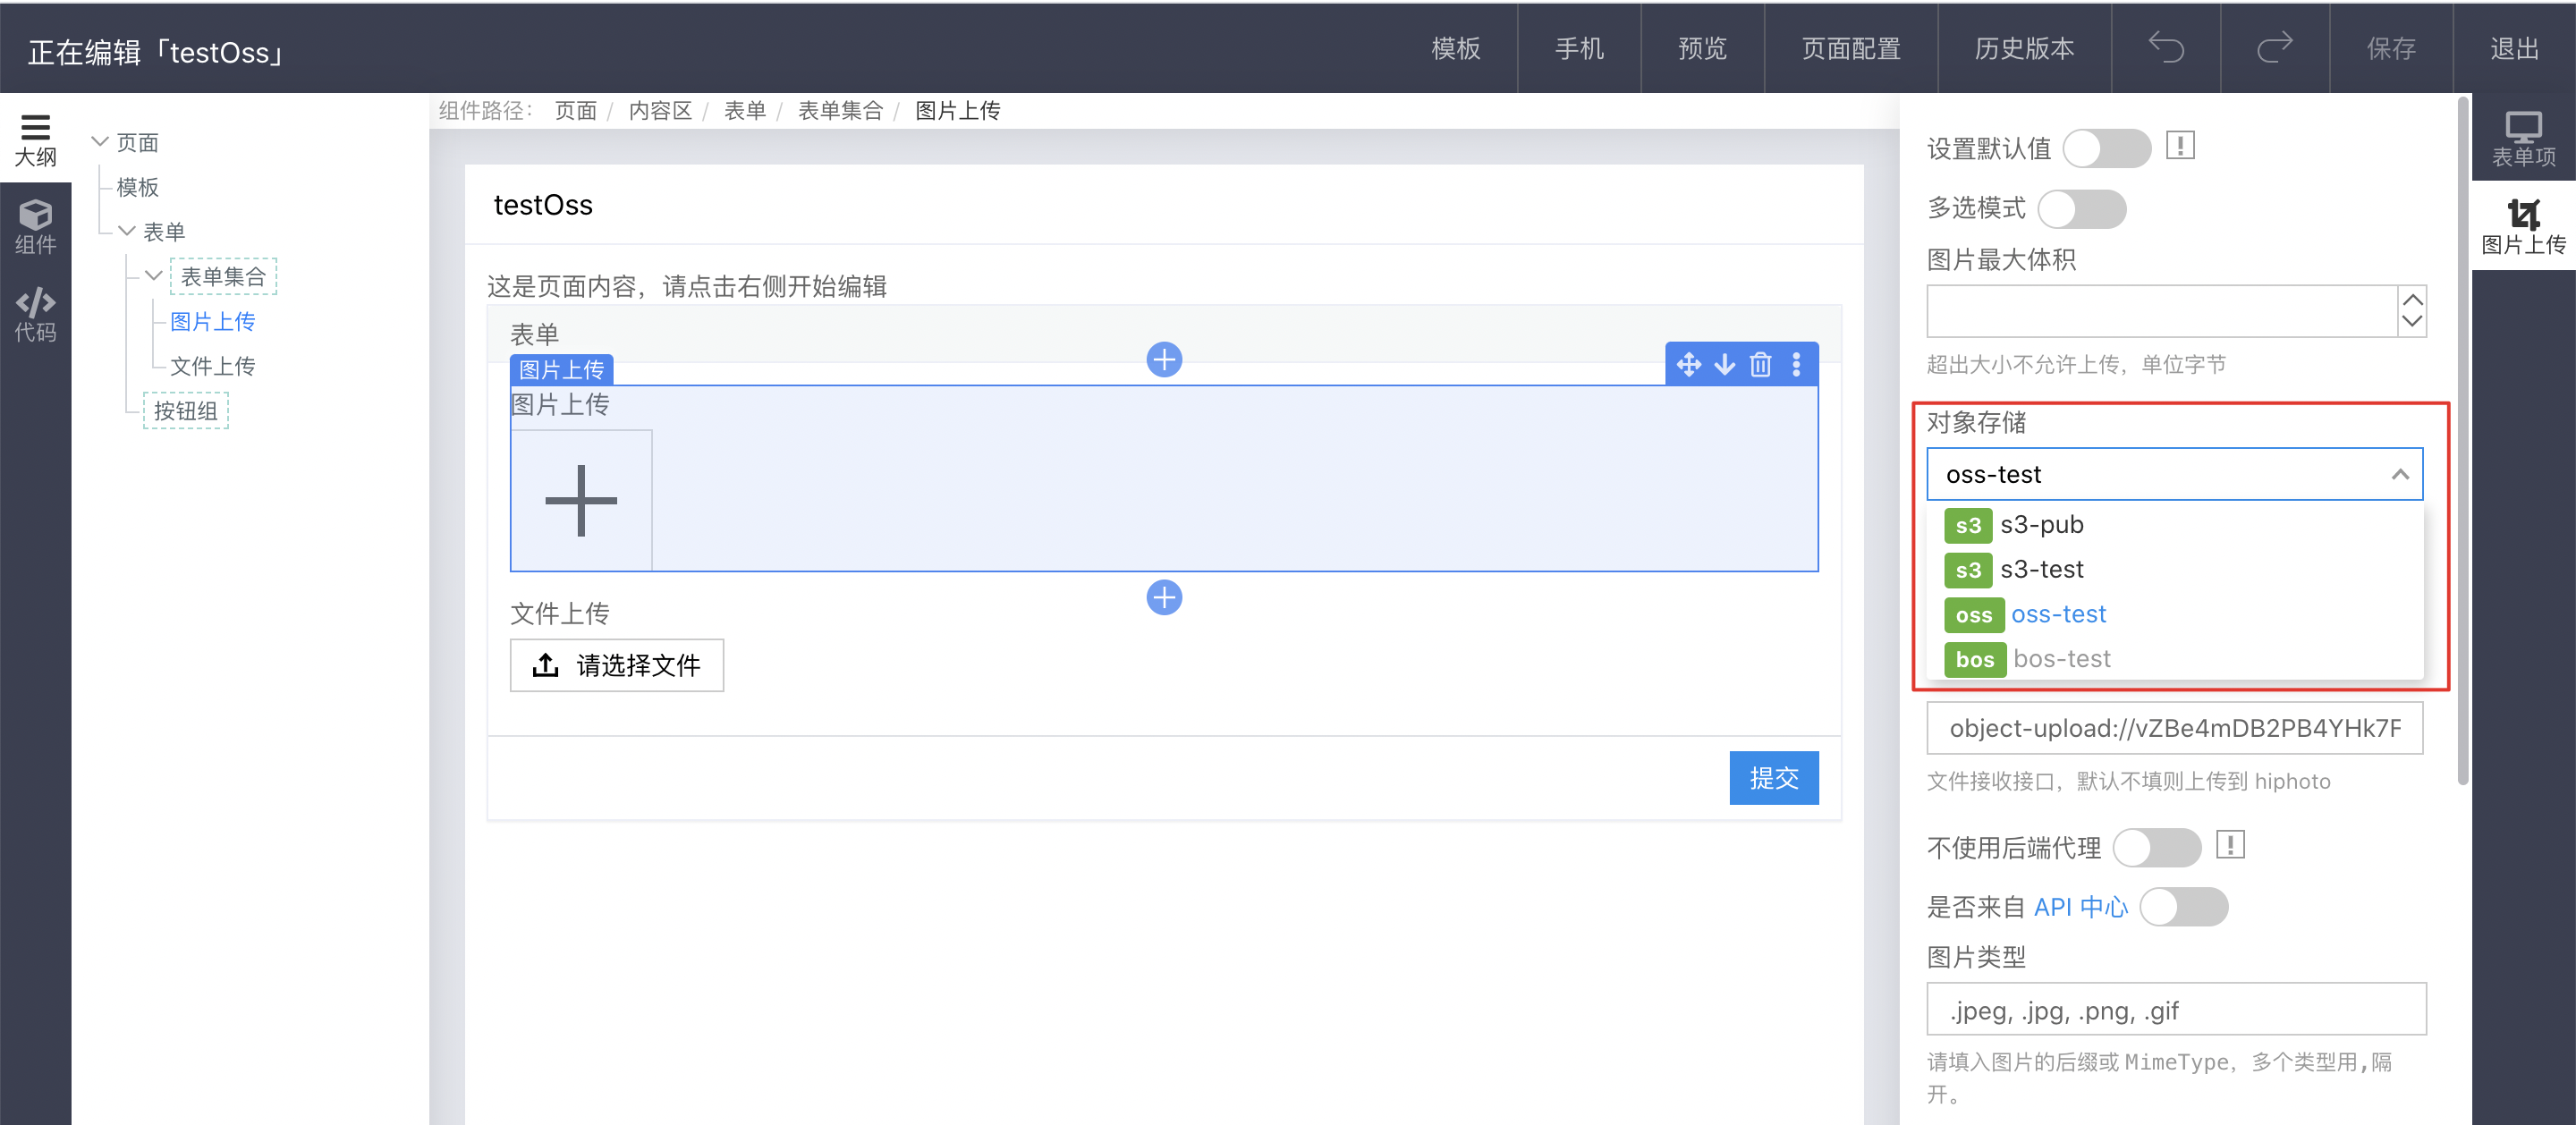
Task: Open the 模板 menu in top bar
Action: [x=1455, y=48]
